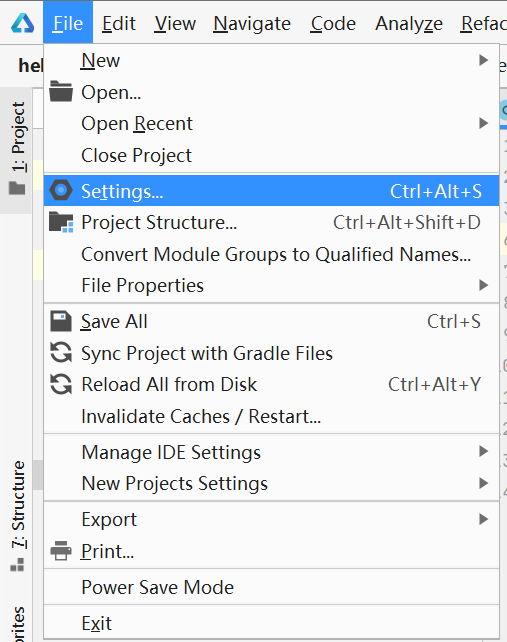The width and height of the screenshot is (507, 642).
Task: Open the Edit menu
Action: 119,23
